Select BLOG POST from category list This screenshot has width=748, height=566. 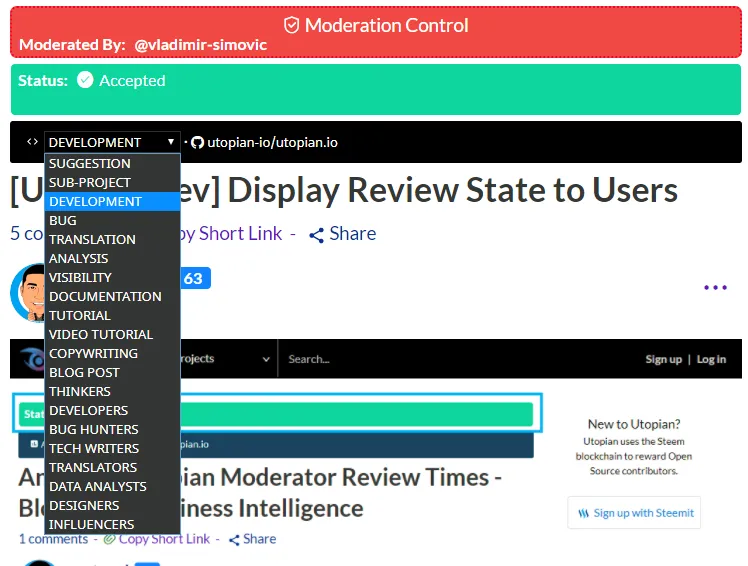click(x=112, y=372)
